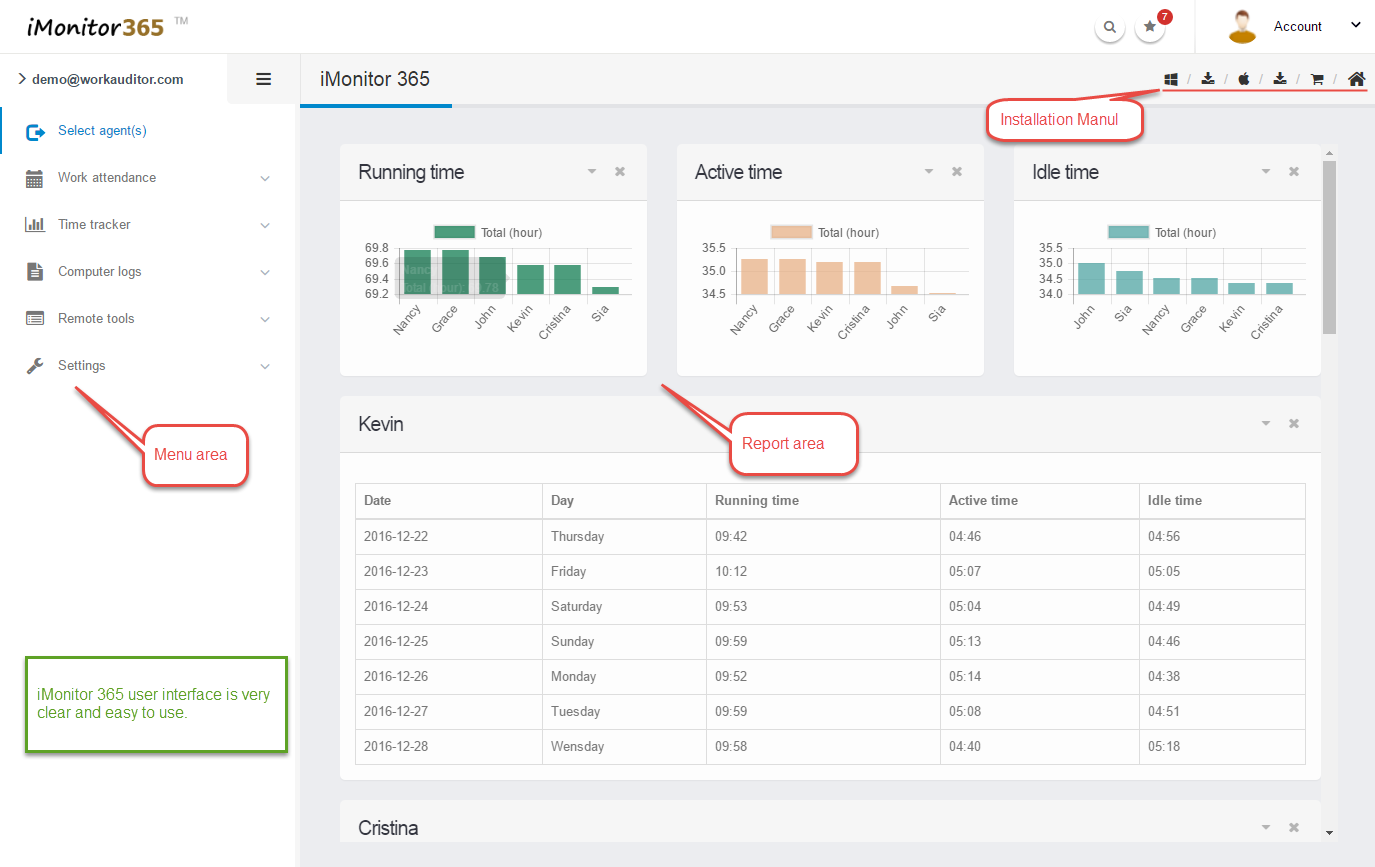The image size is (1375, 867).
Task: Toggle Active time chart orange legend
Action: [x=791, y=232]
